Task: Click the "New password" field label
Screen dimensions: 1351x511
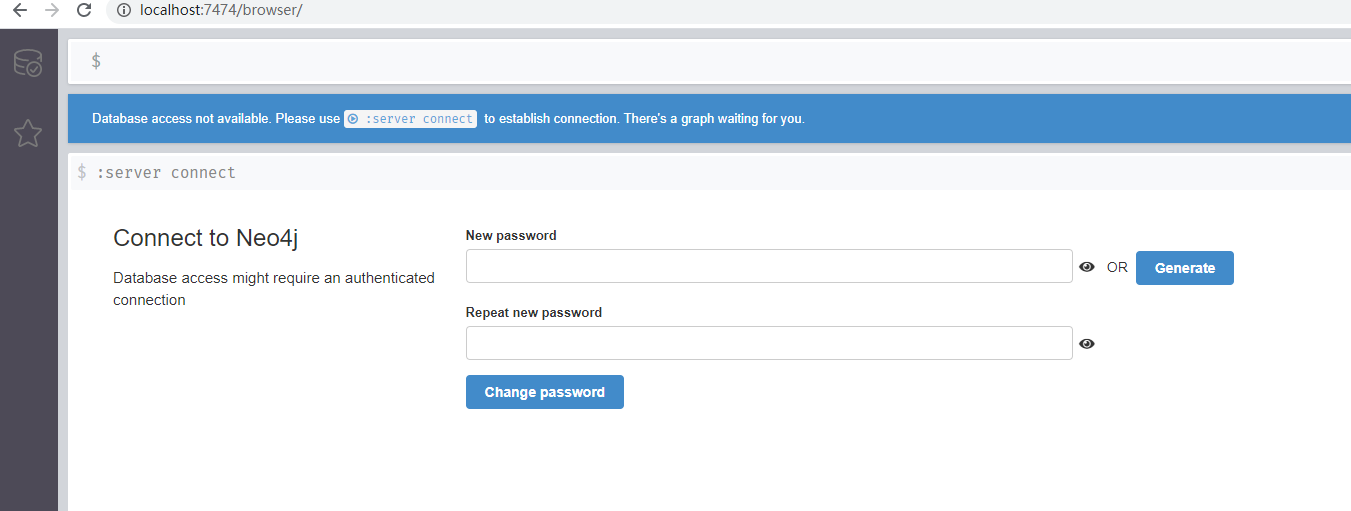Action: (x=511, y=236)
